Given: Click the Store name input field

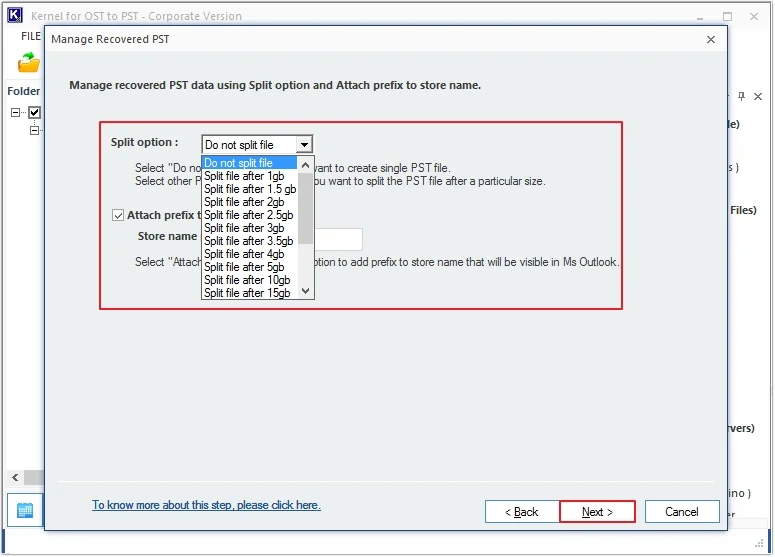Looking at the screenshot, I should pyautogui.click(x=338, y=239).
